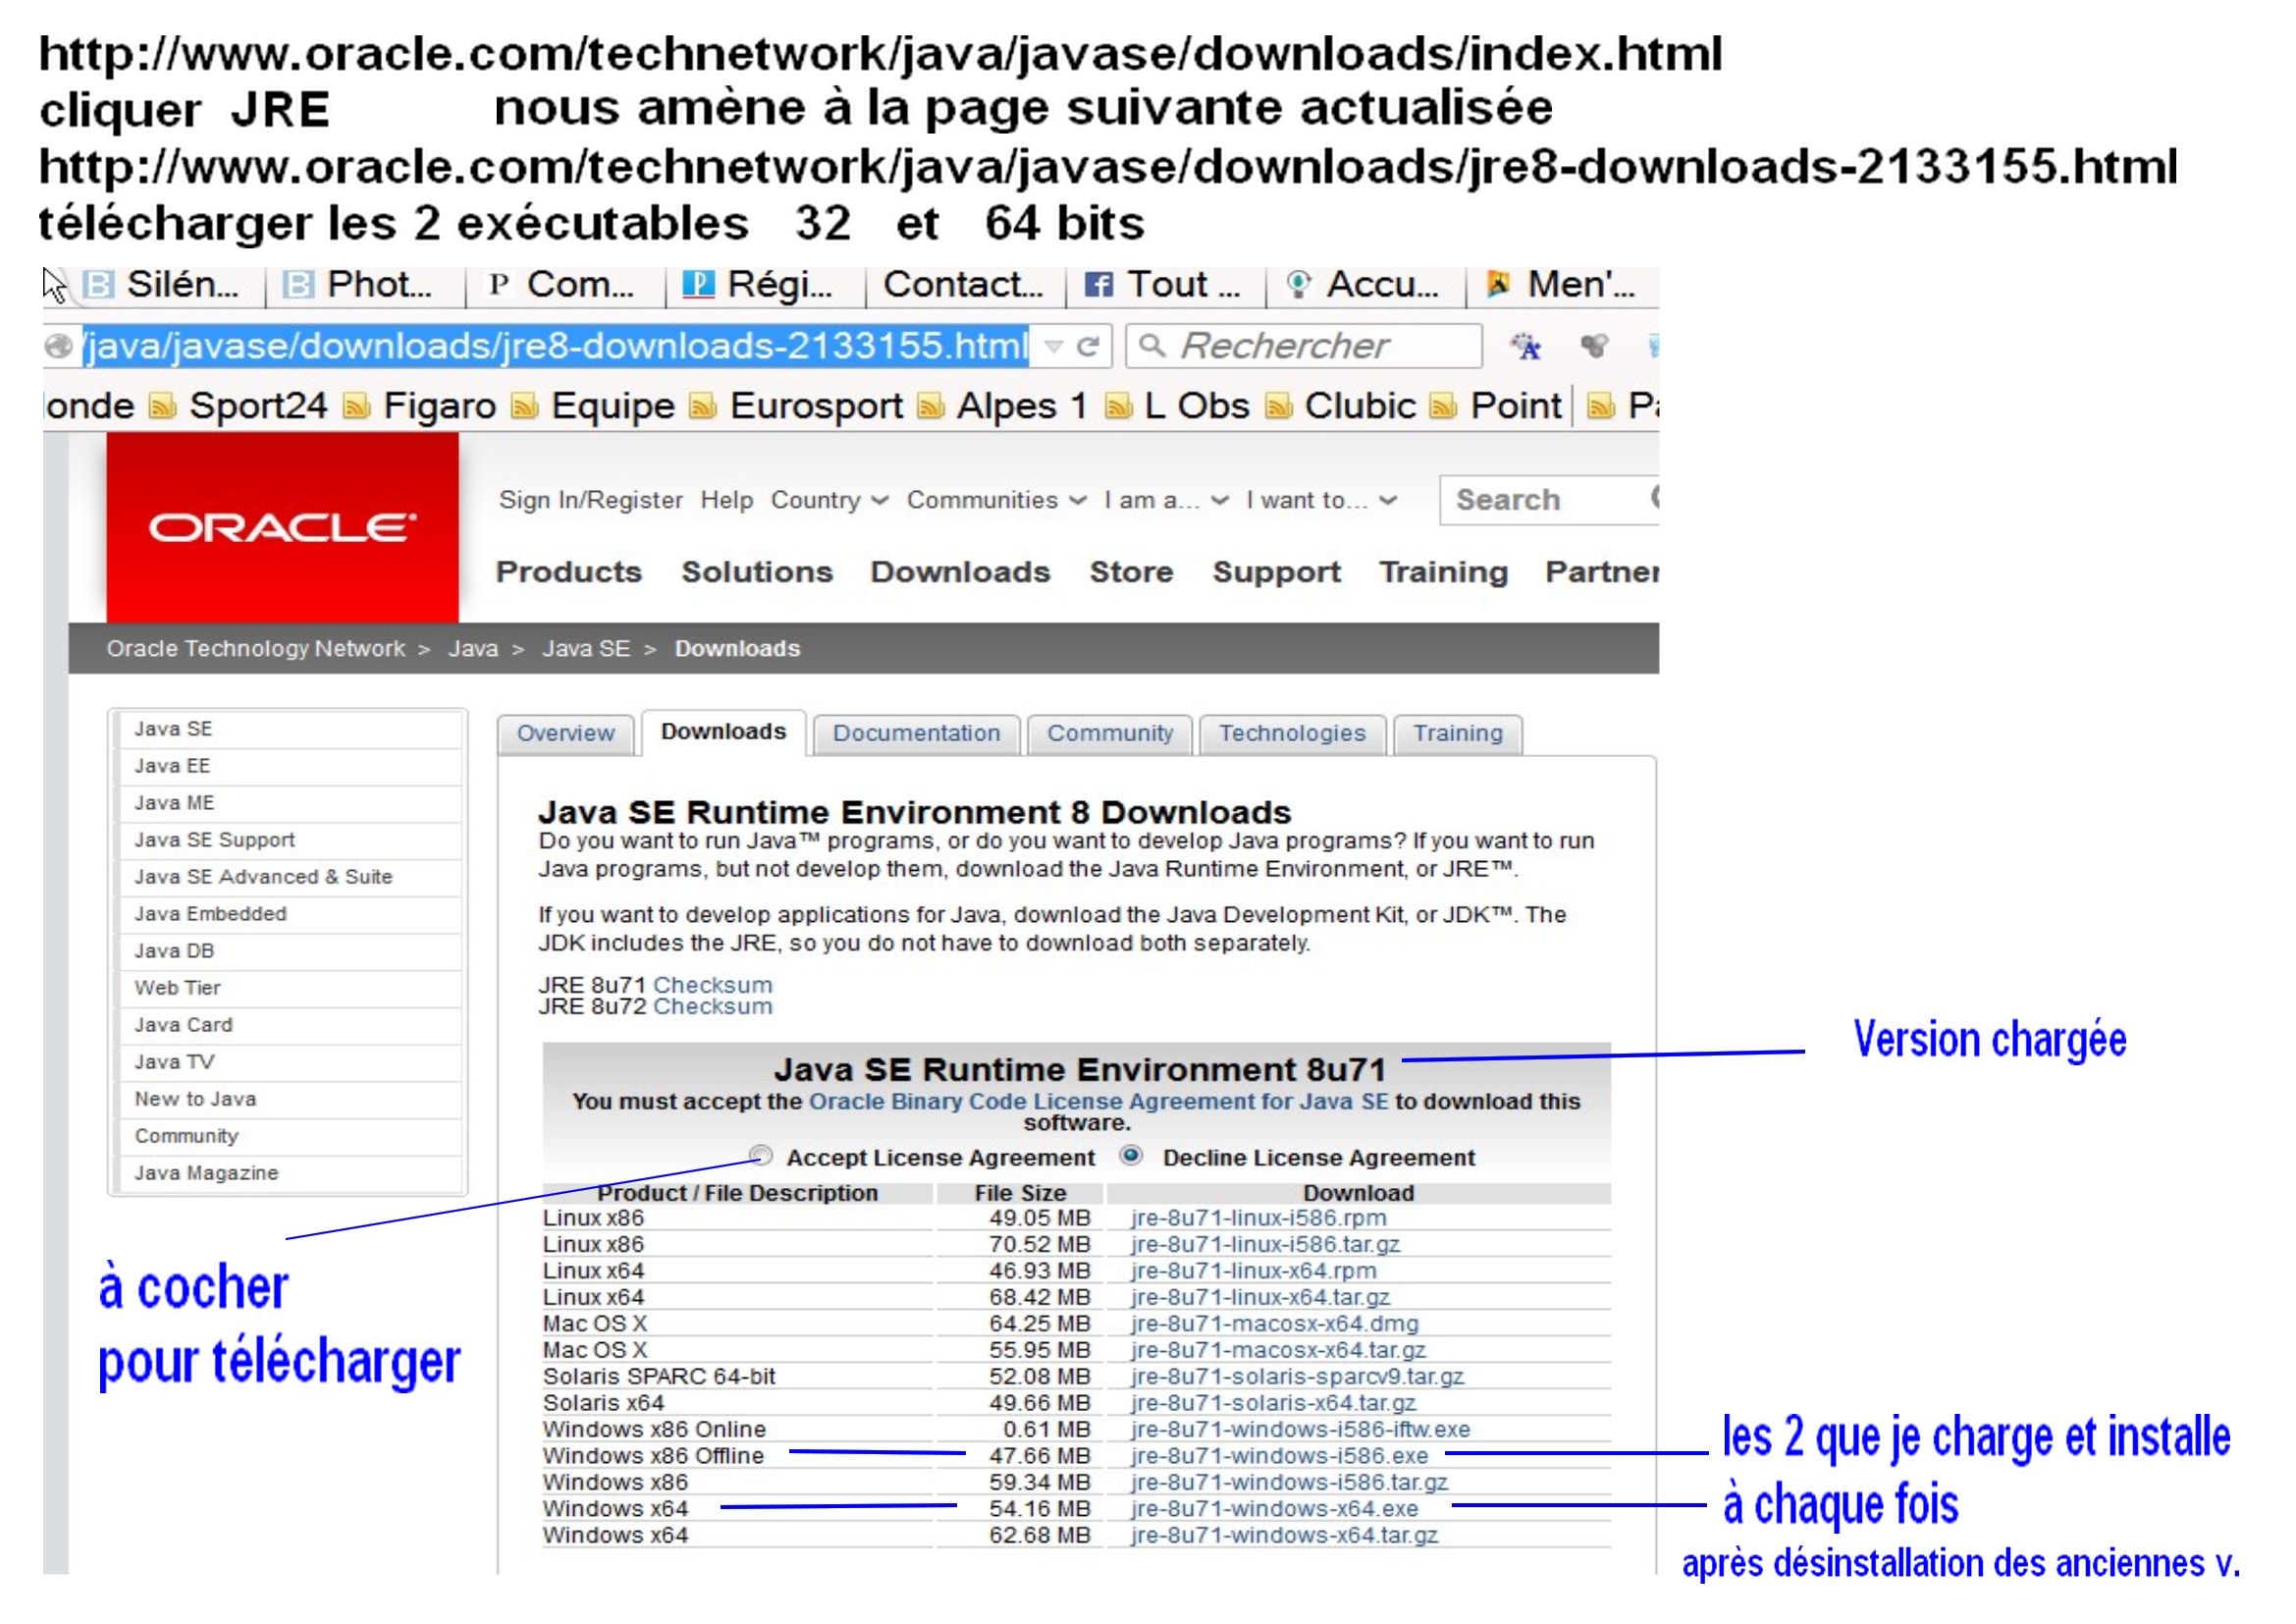Download jre-8u71-windows-i586-iftw.exe
The image size is (2296, 1624).
1301,1430
